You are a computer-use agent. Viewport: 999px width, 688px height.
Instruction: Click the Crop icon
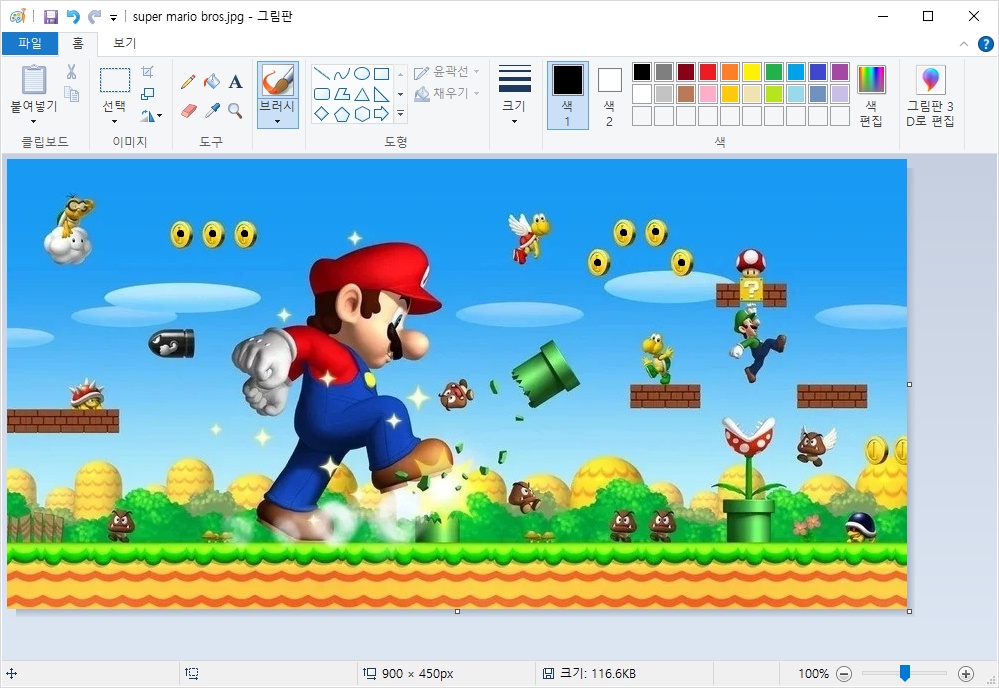147,72
